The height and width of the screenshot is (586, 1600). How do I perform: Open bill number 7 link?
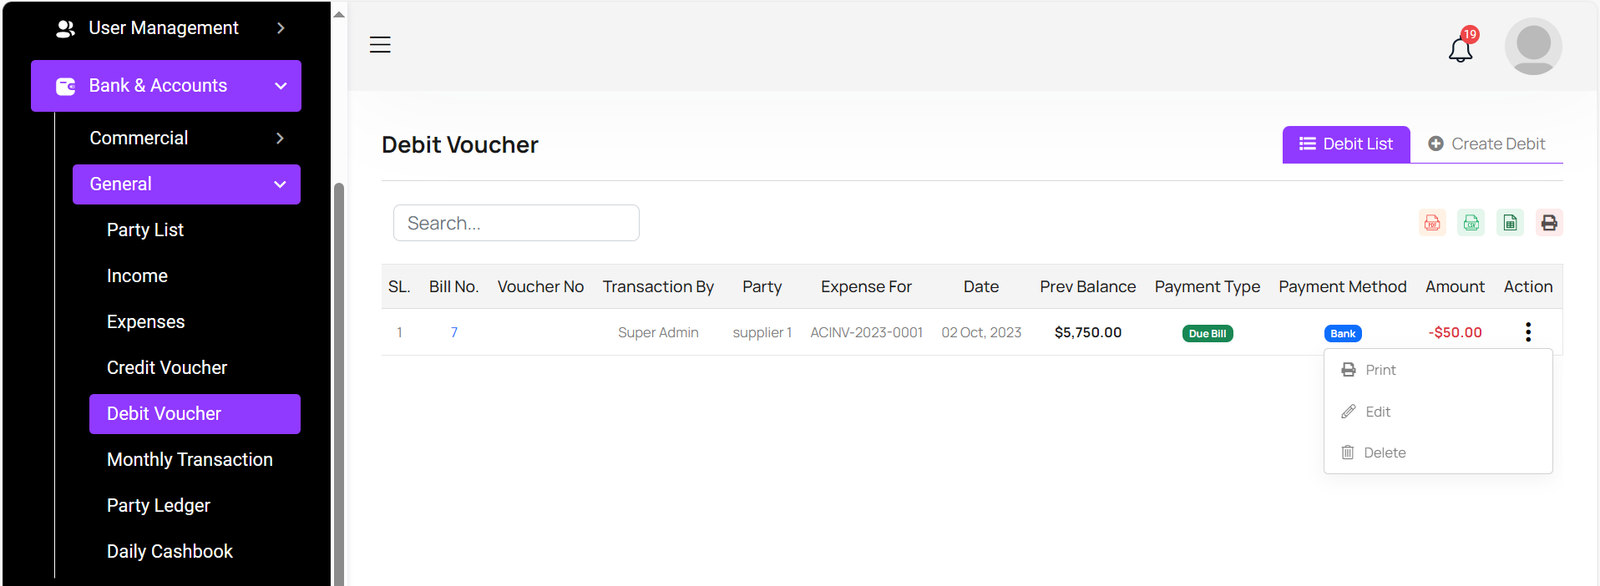pyautogui.click(x=454, y=332)
